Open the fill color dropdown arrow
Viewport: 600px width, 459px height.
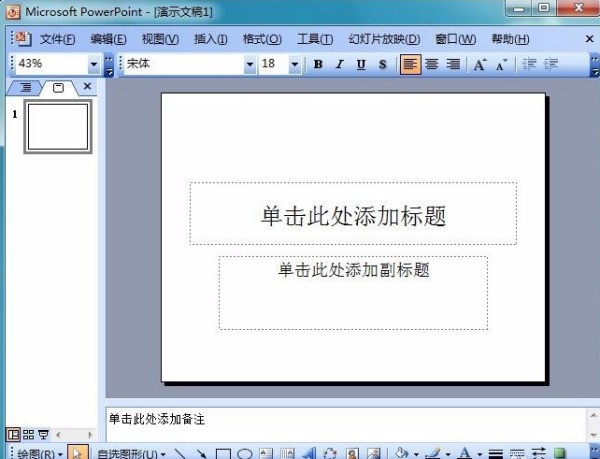click(x=416, y=454)
